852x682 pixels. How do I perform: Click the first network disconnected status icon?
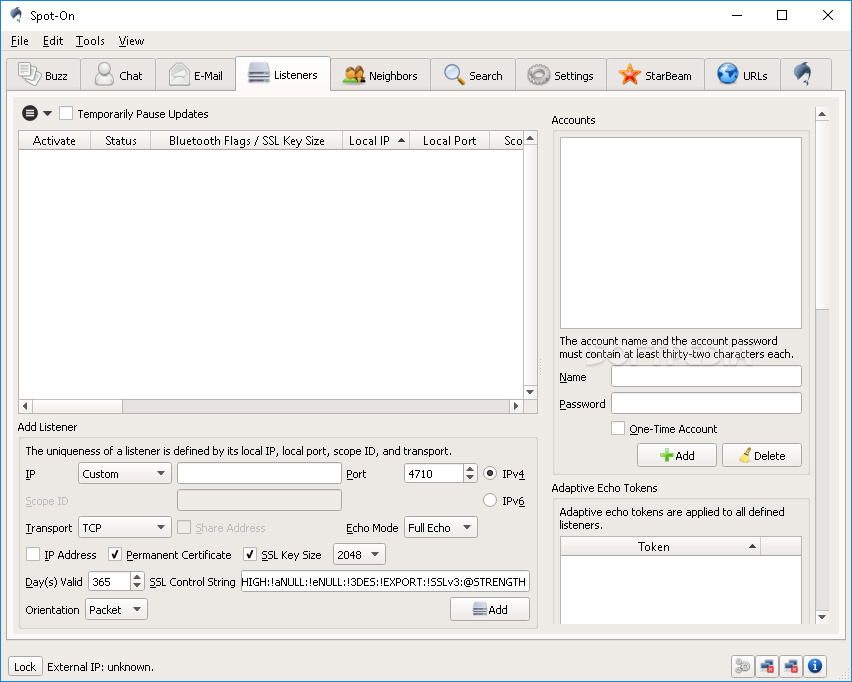point(767,666)
